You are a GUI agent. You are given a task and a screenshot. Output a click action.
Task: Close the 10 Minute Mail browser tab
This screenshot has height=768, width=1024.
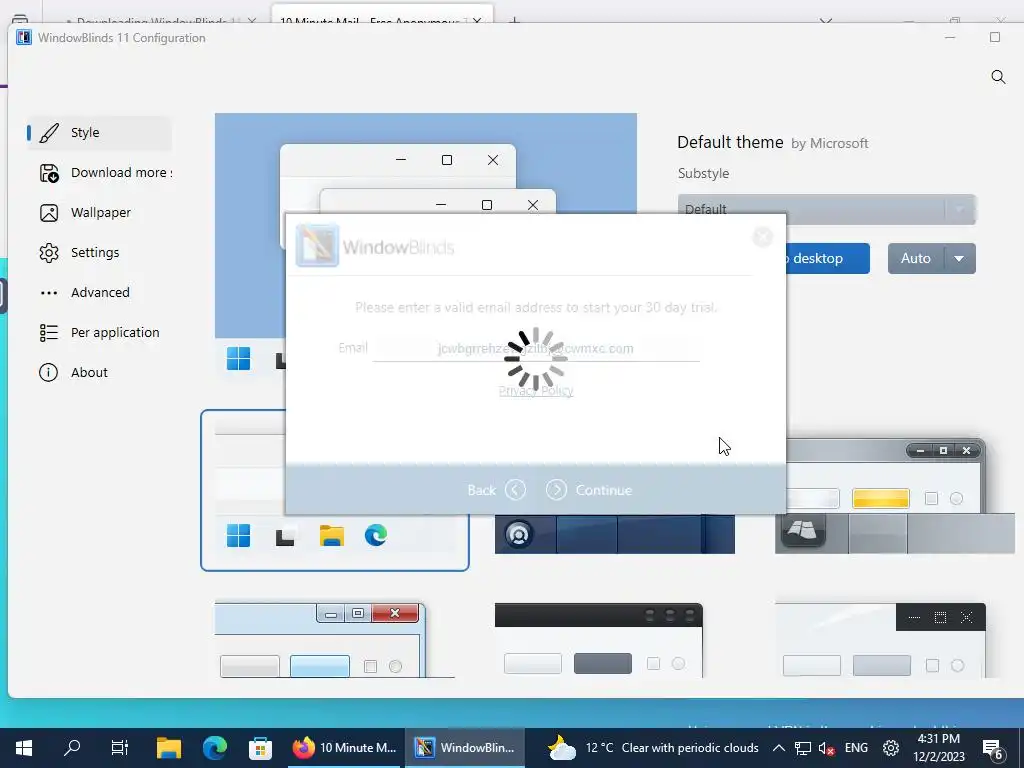[x=477, y=20]
